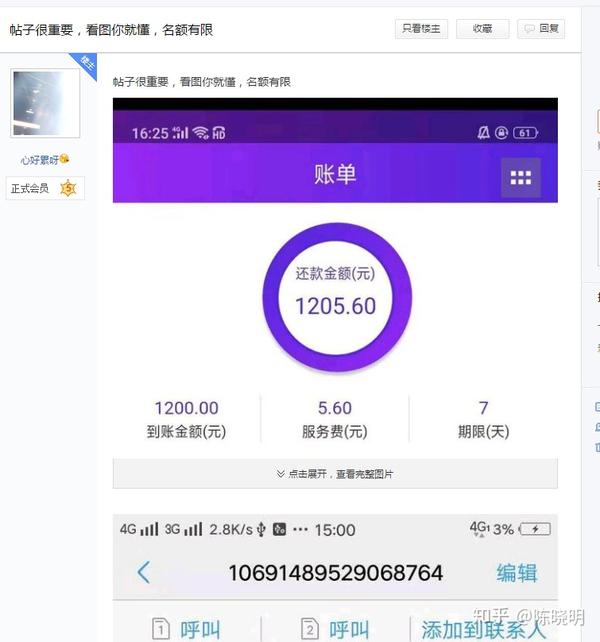This screenshot has width=600, height=642.
Task: Click the 只看楼主 button
Action: tap(421, 29)
